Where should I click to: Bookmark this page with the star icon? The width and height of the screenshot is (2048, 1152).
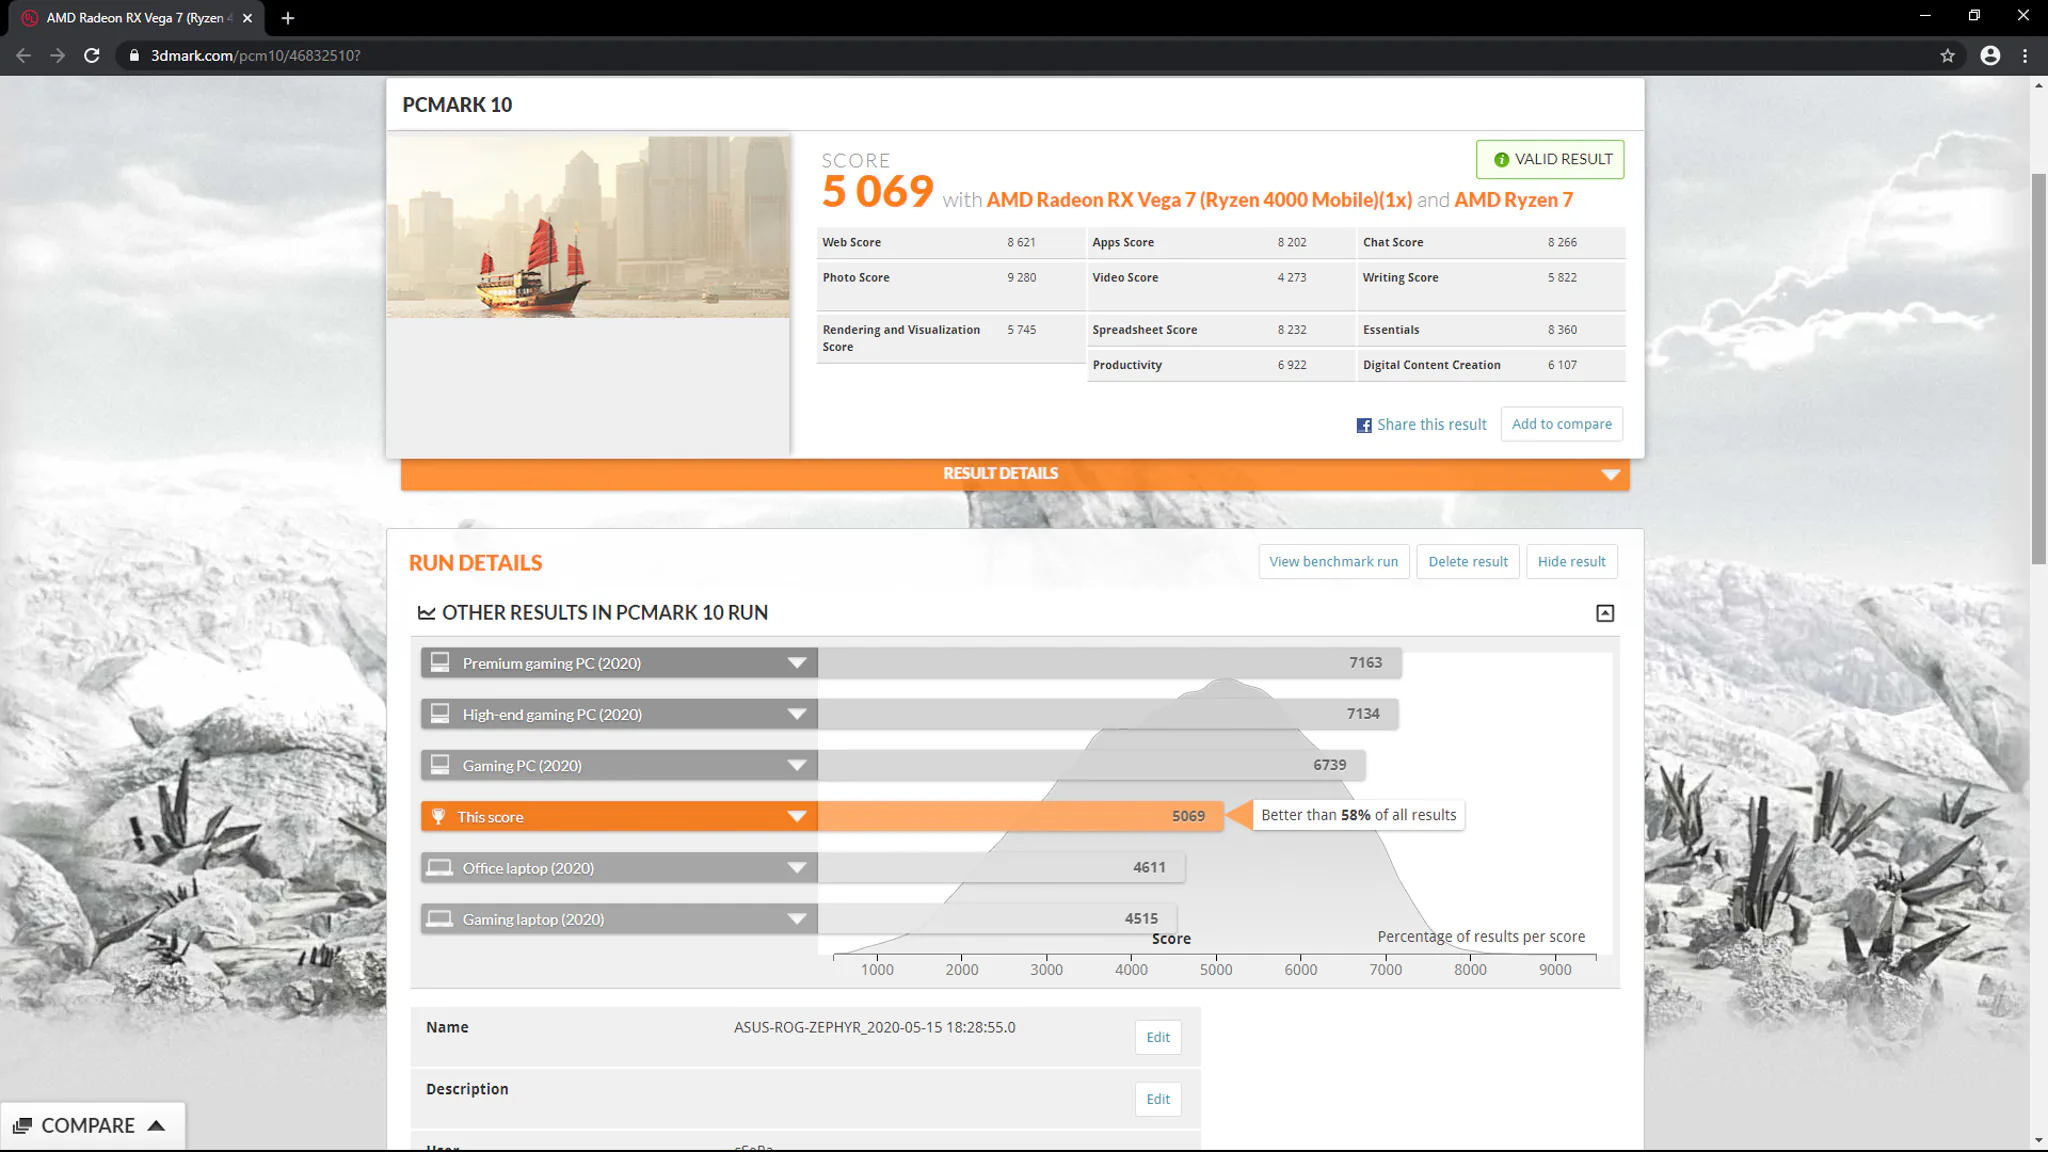tap(1947, 56)
